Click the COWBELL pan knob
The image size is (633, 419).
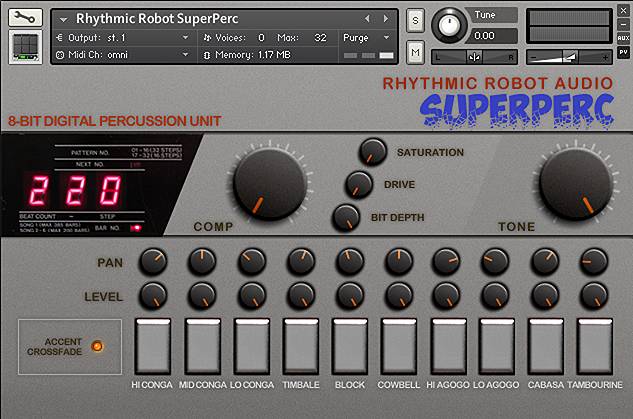tap(399, 262)
